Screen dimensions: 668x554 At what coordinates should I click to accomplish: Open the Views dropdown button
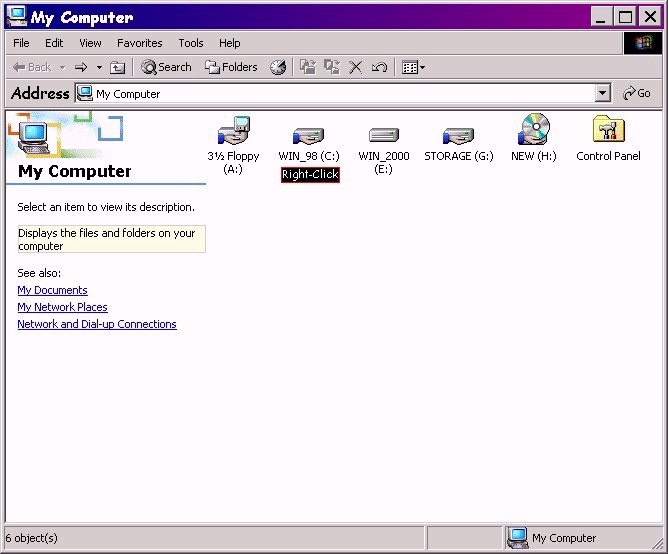click(x=413, y=67)
